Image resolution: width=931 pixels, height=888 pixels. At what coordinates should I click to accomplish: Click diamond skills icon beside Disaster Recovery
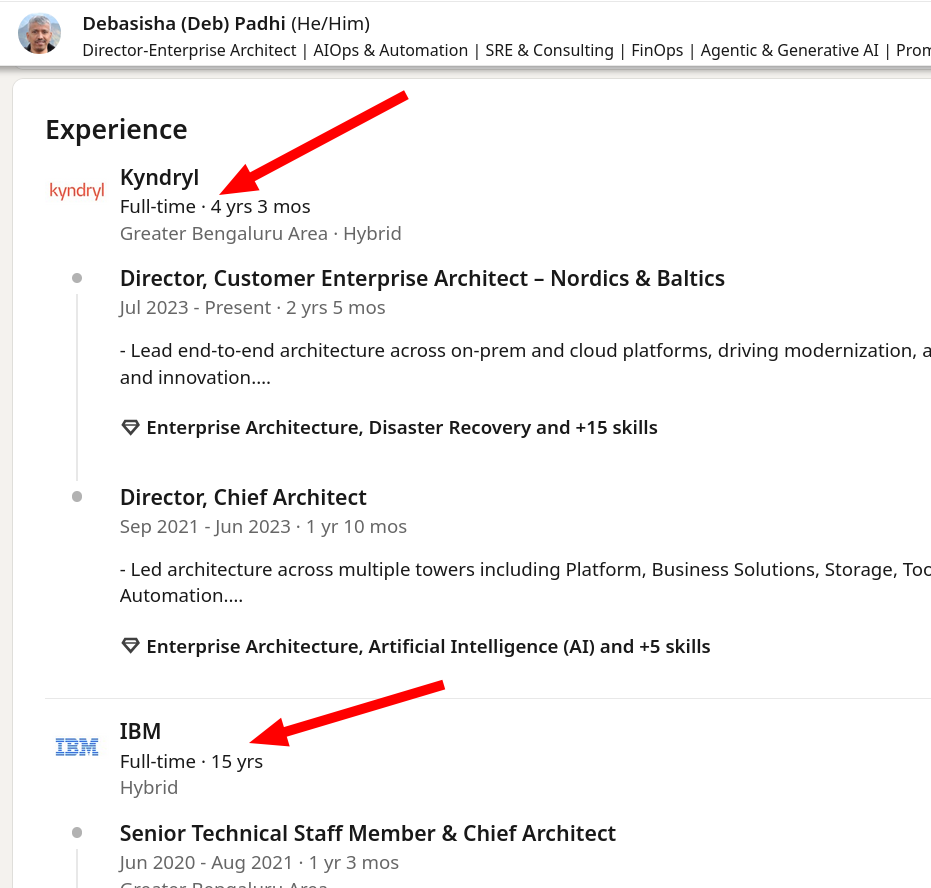tap(130, 428)
